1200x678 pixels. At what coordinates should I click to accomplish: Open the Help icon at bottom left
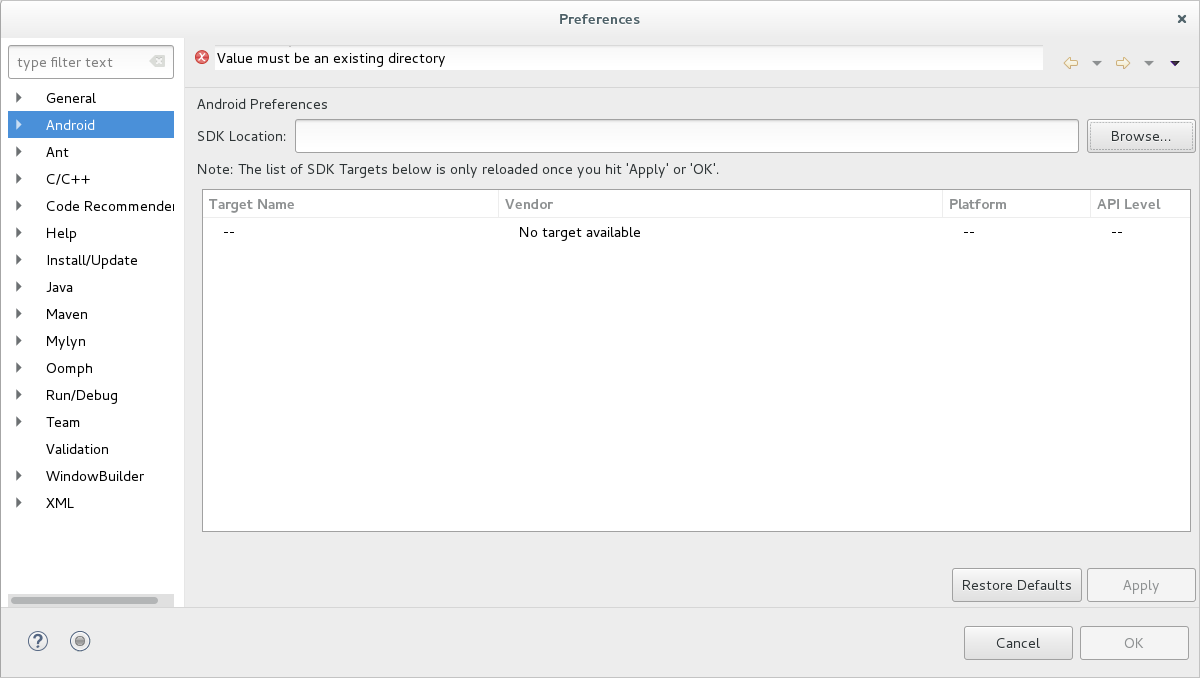tap(37, 642)
